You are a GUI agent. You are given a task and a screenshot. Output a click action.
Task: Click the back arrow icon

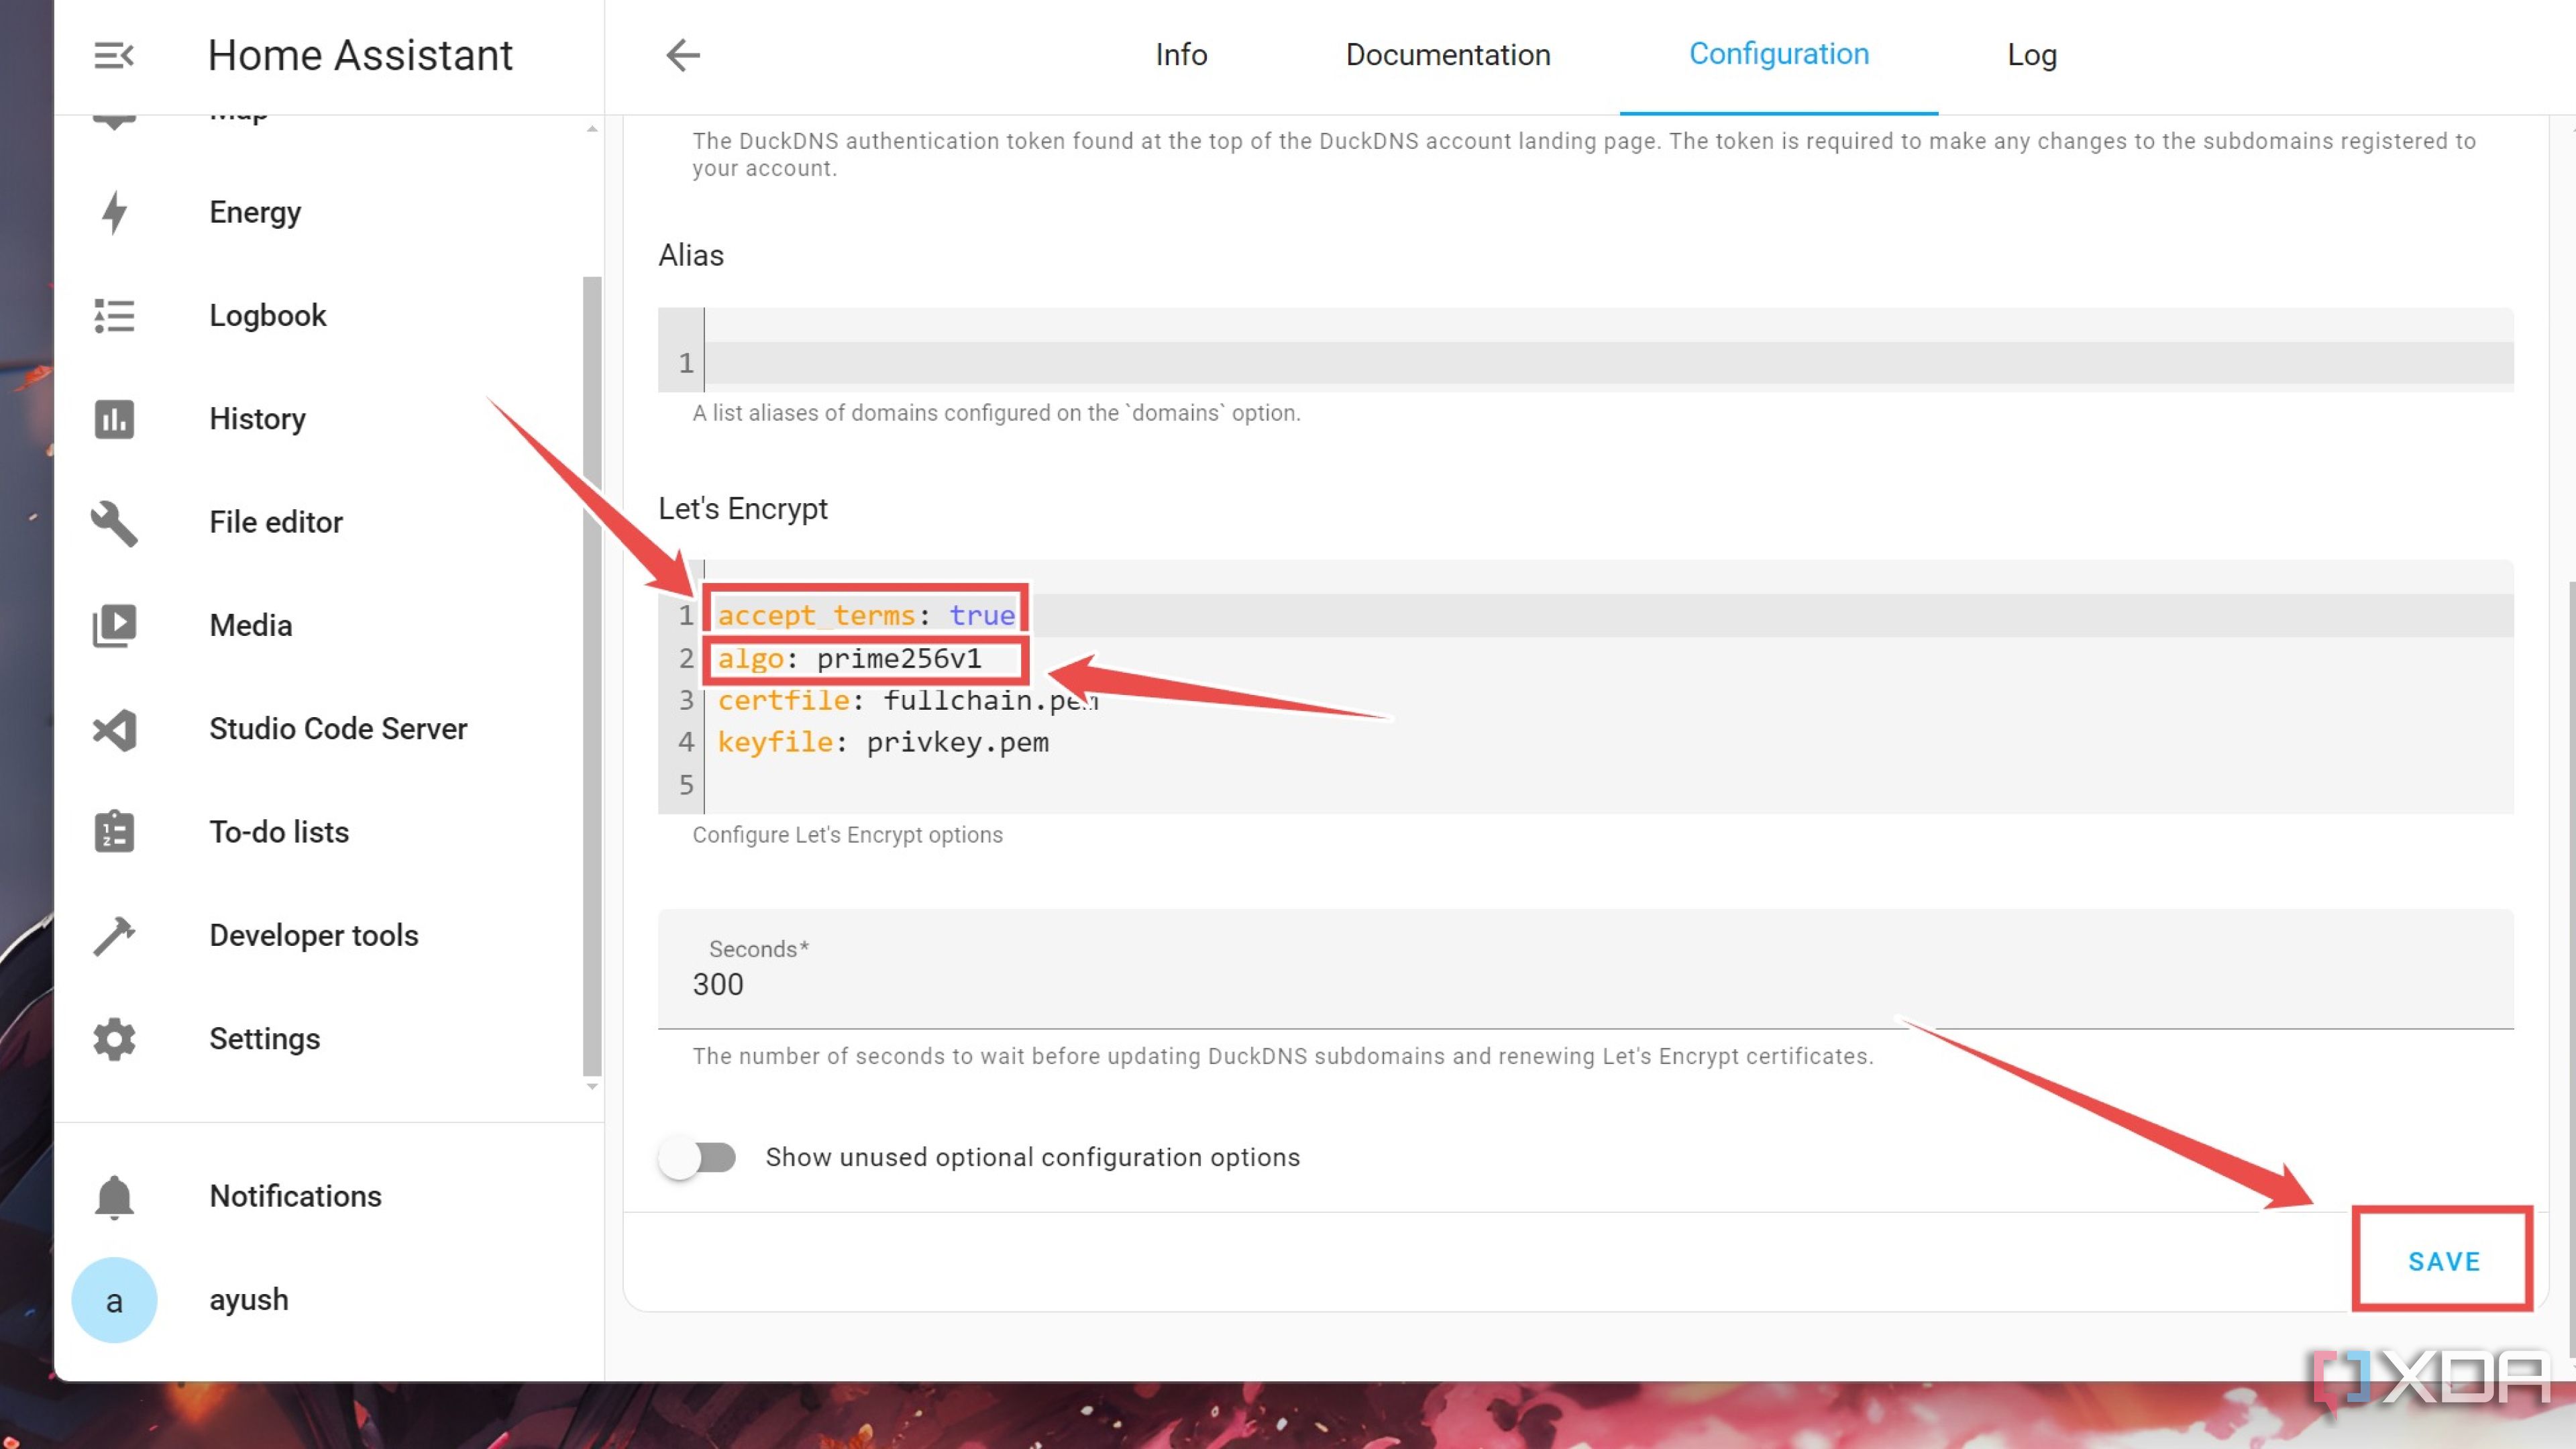click(683, 55)
